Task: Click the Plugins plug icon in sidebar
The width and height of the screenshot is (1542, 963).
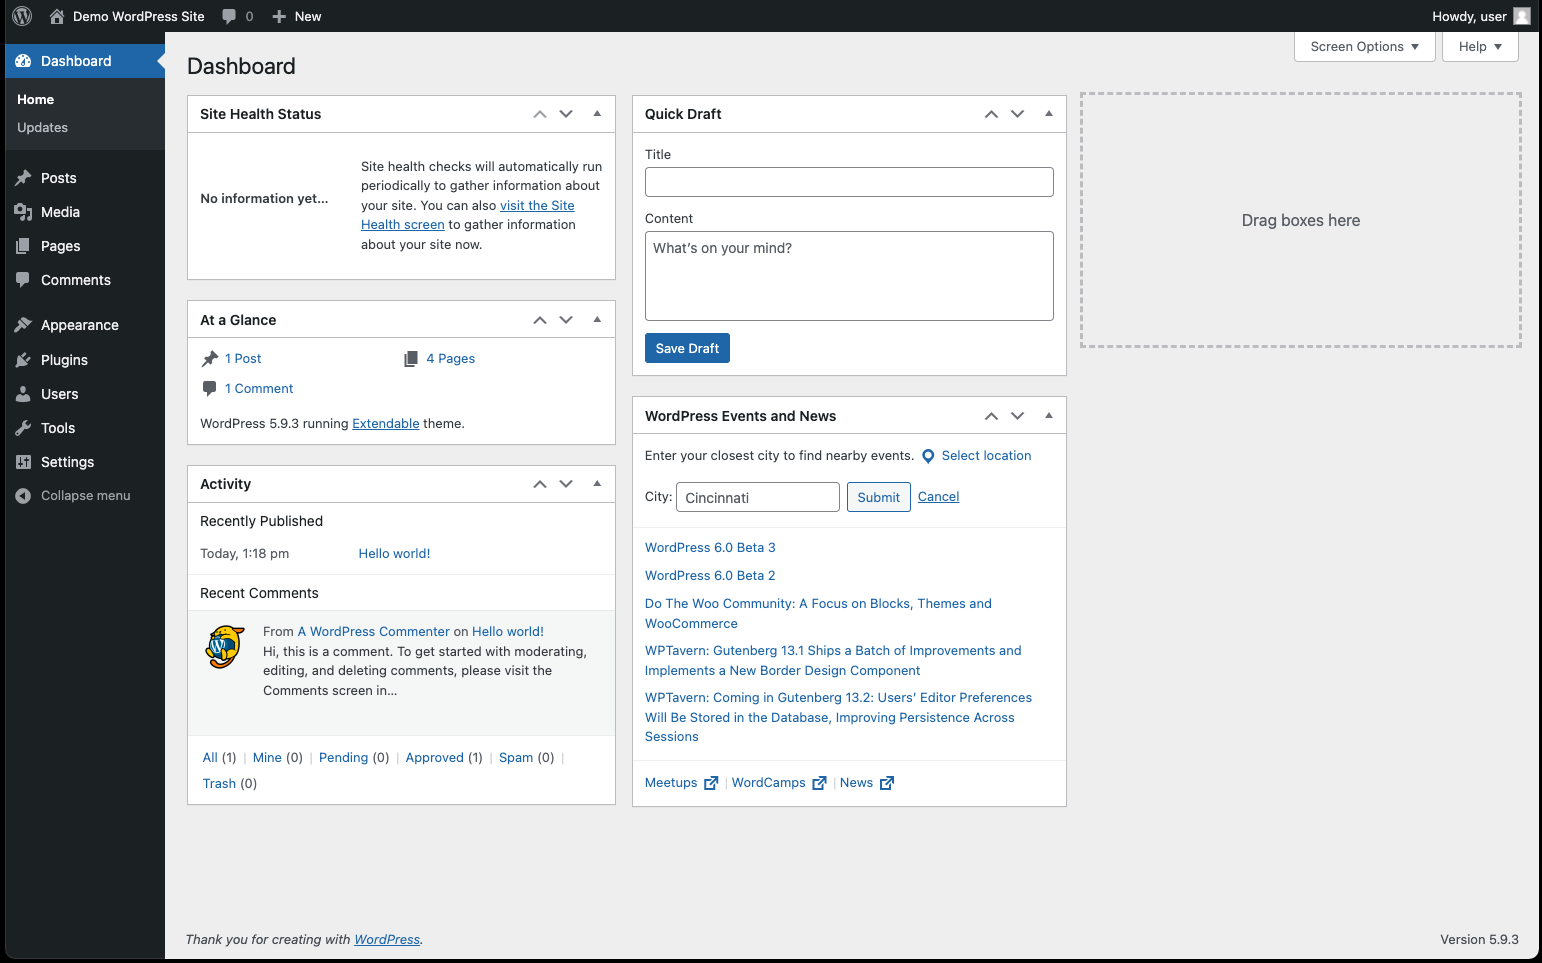Action: tap(23, 360)
